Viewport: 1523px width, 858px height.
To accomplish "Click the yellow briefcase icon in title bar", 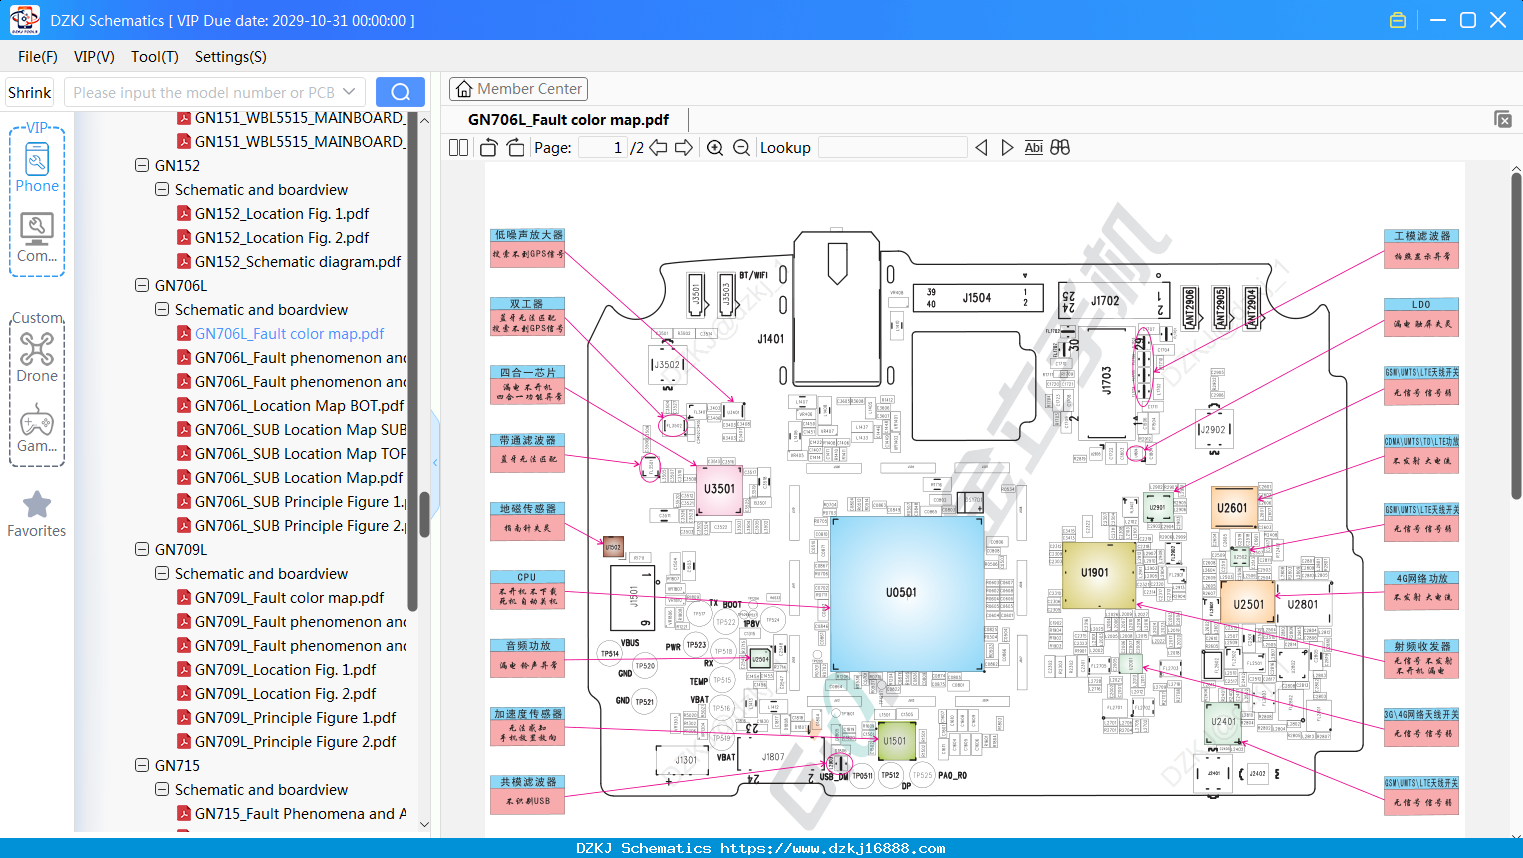I will click(1398, 20).
